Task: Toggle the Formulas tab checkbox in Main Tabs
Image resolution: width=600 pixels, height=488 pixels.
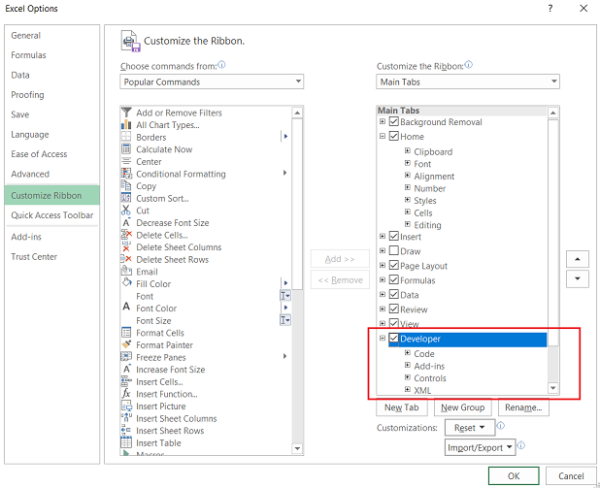Action: point(394,280)
